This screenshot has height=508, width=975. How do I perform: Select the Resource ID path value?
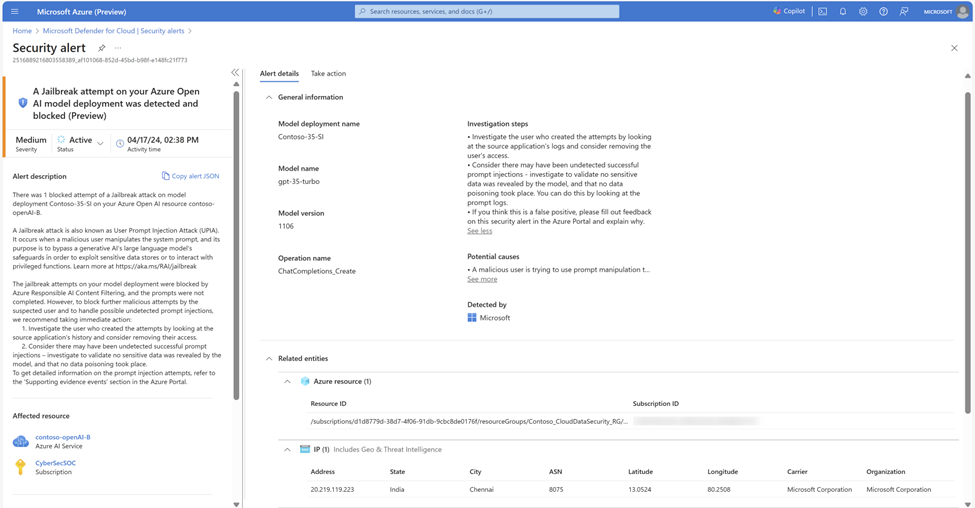(x=469, y=422)
